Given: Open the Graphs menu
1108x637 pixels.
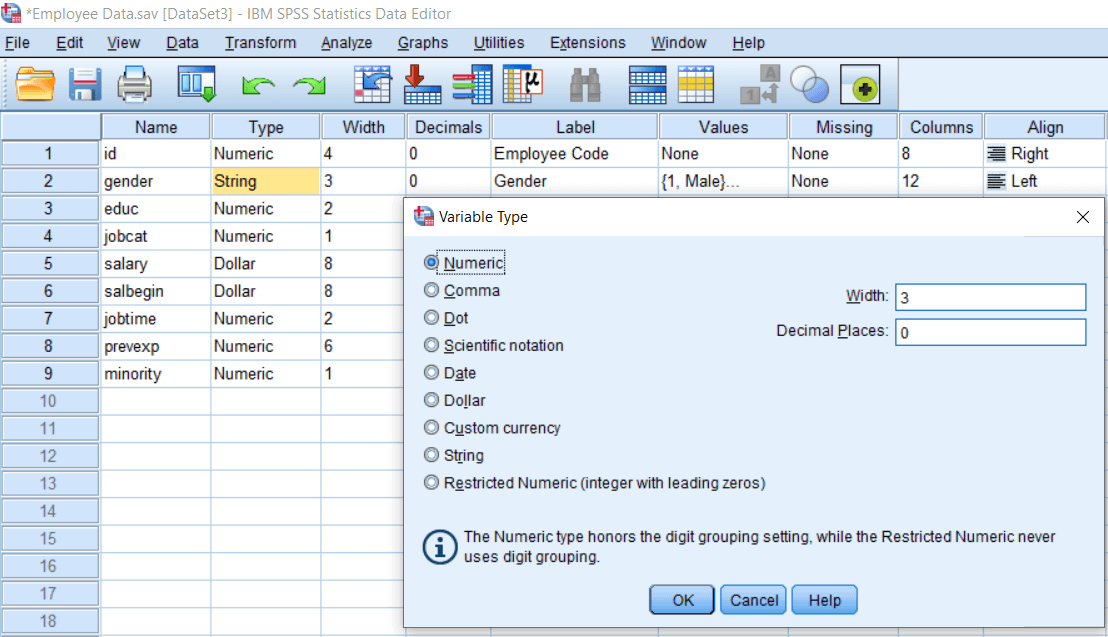Looking at the screenshot, I should click(423, 43).
